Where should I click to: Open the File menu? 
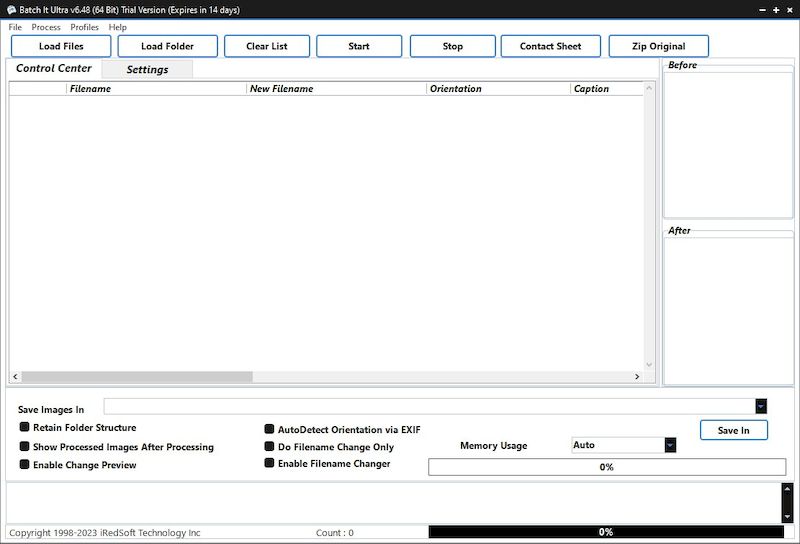click(15, 27)
